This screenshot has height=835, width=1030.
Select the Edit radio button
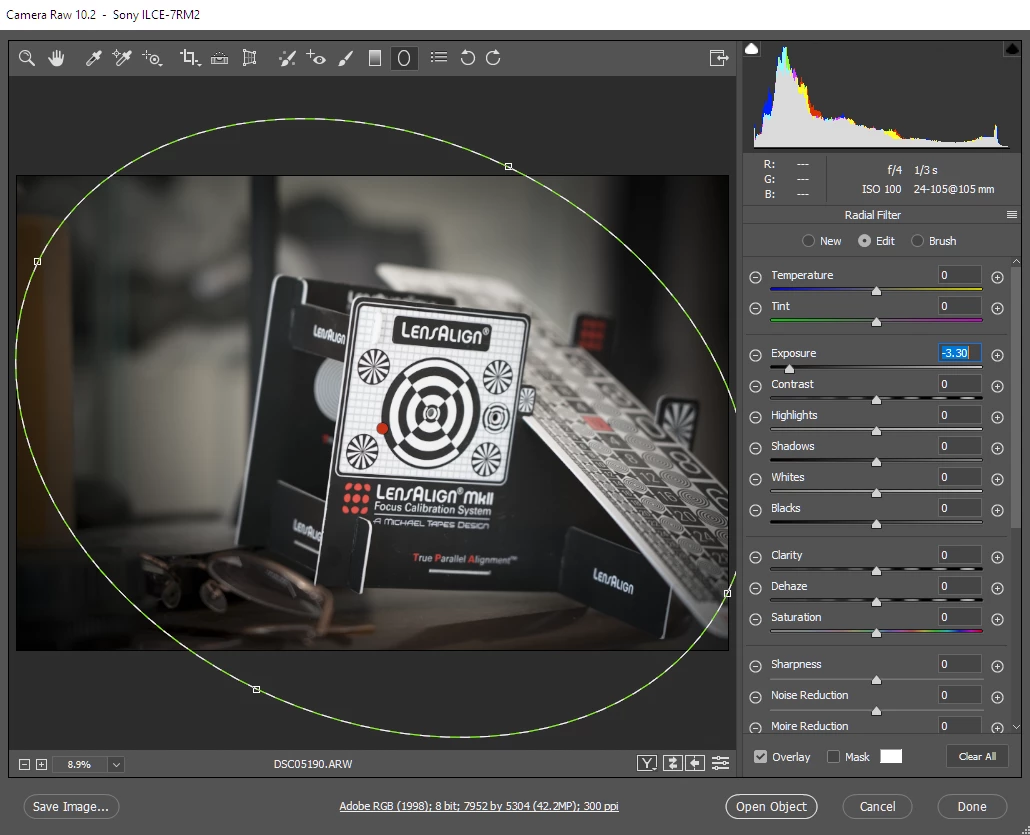pyautogui.click(x=864, y=241)
